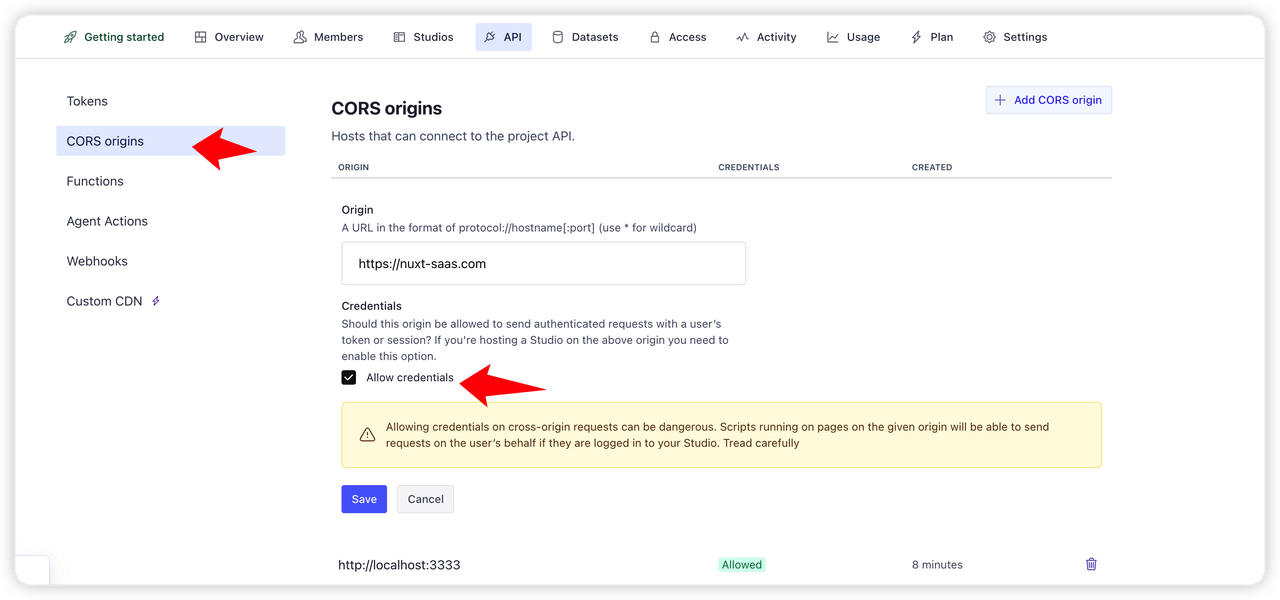Click the Activity pulse icon
Image resolution: width=1280 pixels, height=600 pixels.
click(x=742, y=37)
